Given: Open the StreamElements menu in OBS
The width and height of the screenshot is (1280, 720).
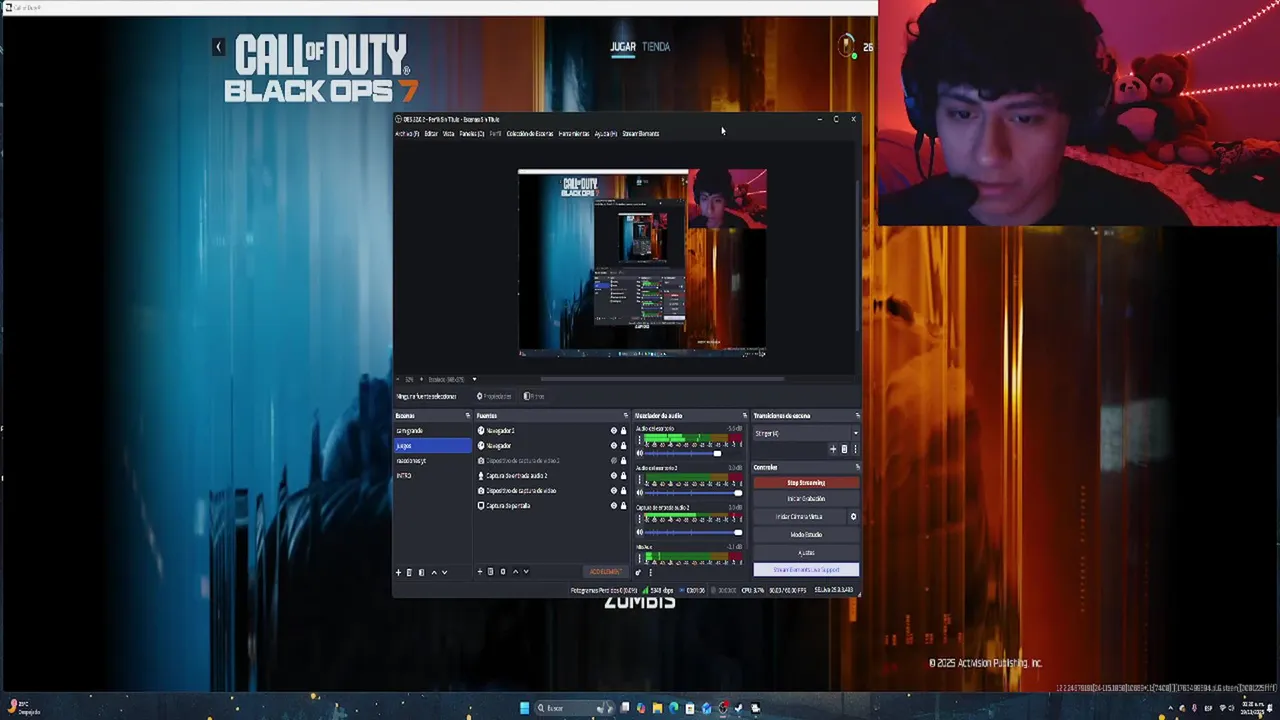Looking at the screenshot, I should pyautogui.click(x=641, y=133).
